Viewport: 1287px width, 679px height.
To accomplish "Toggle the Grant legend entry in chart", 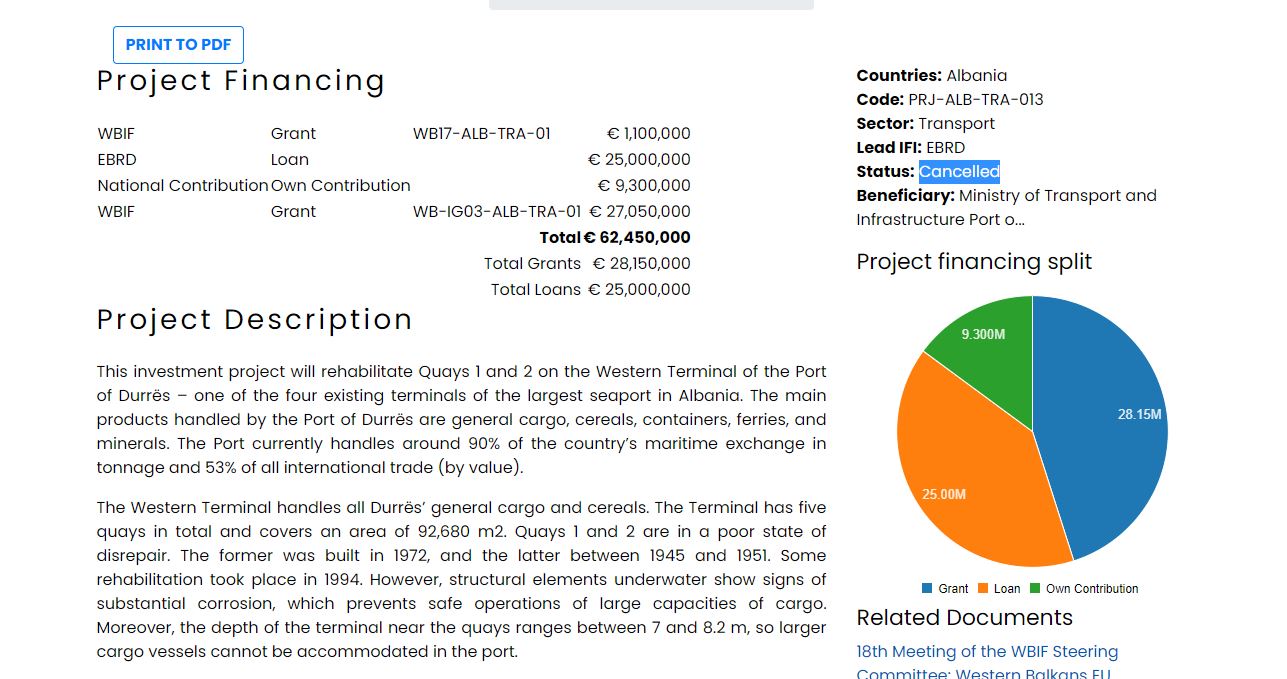I will click(945, 589).
